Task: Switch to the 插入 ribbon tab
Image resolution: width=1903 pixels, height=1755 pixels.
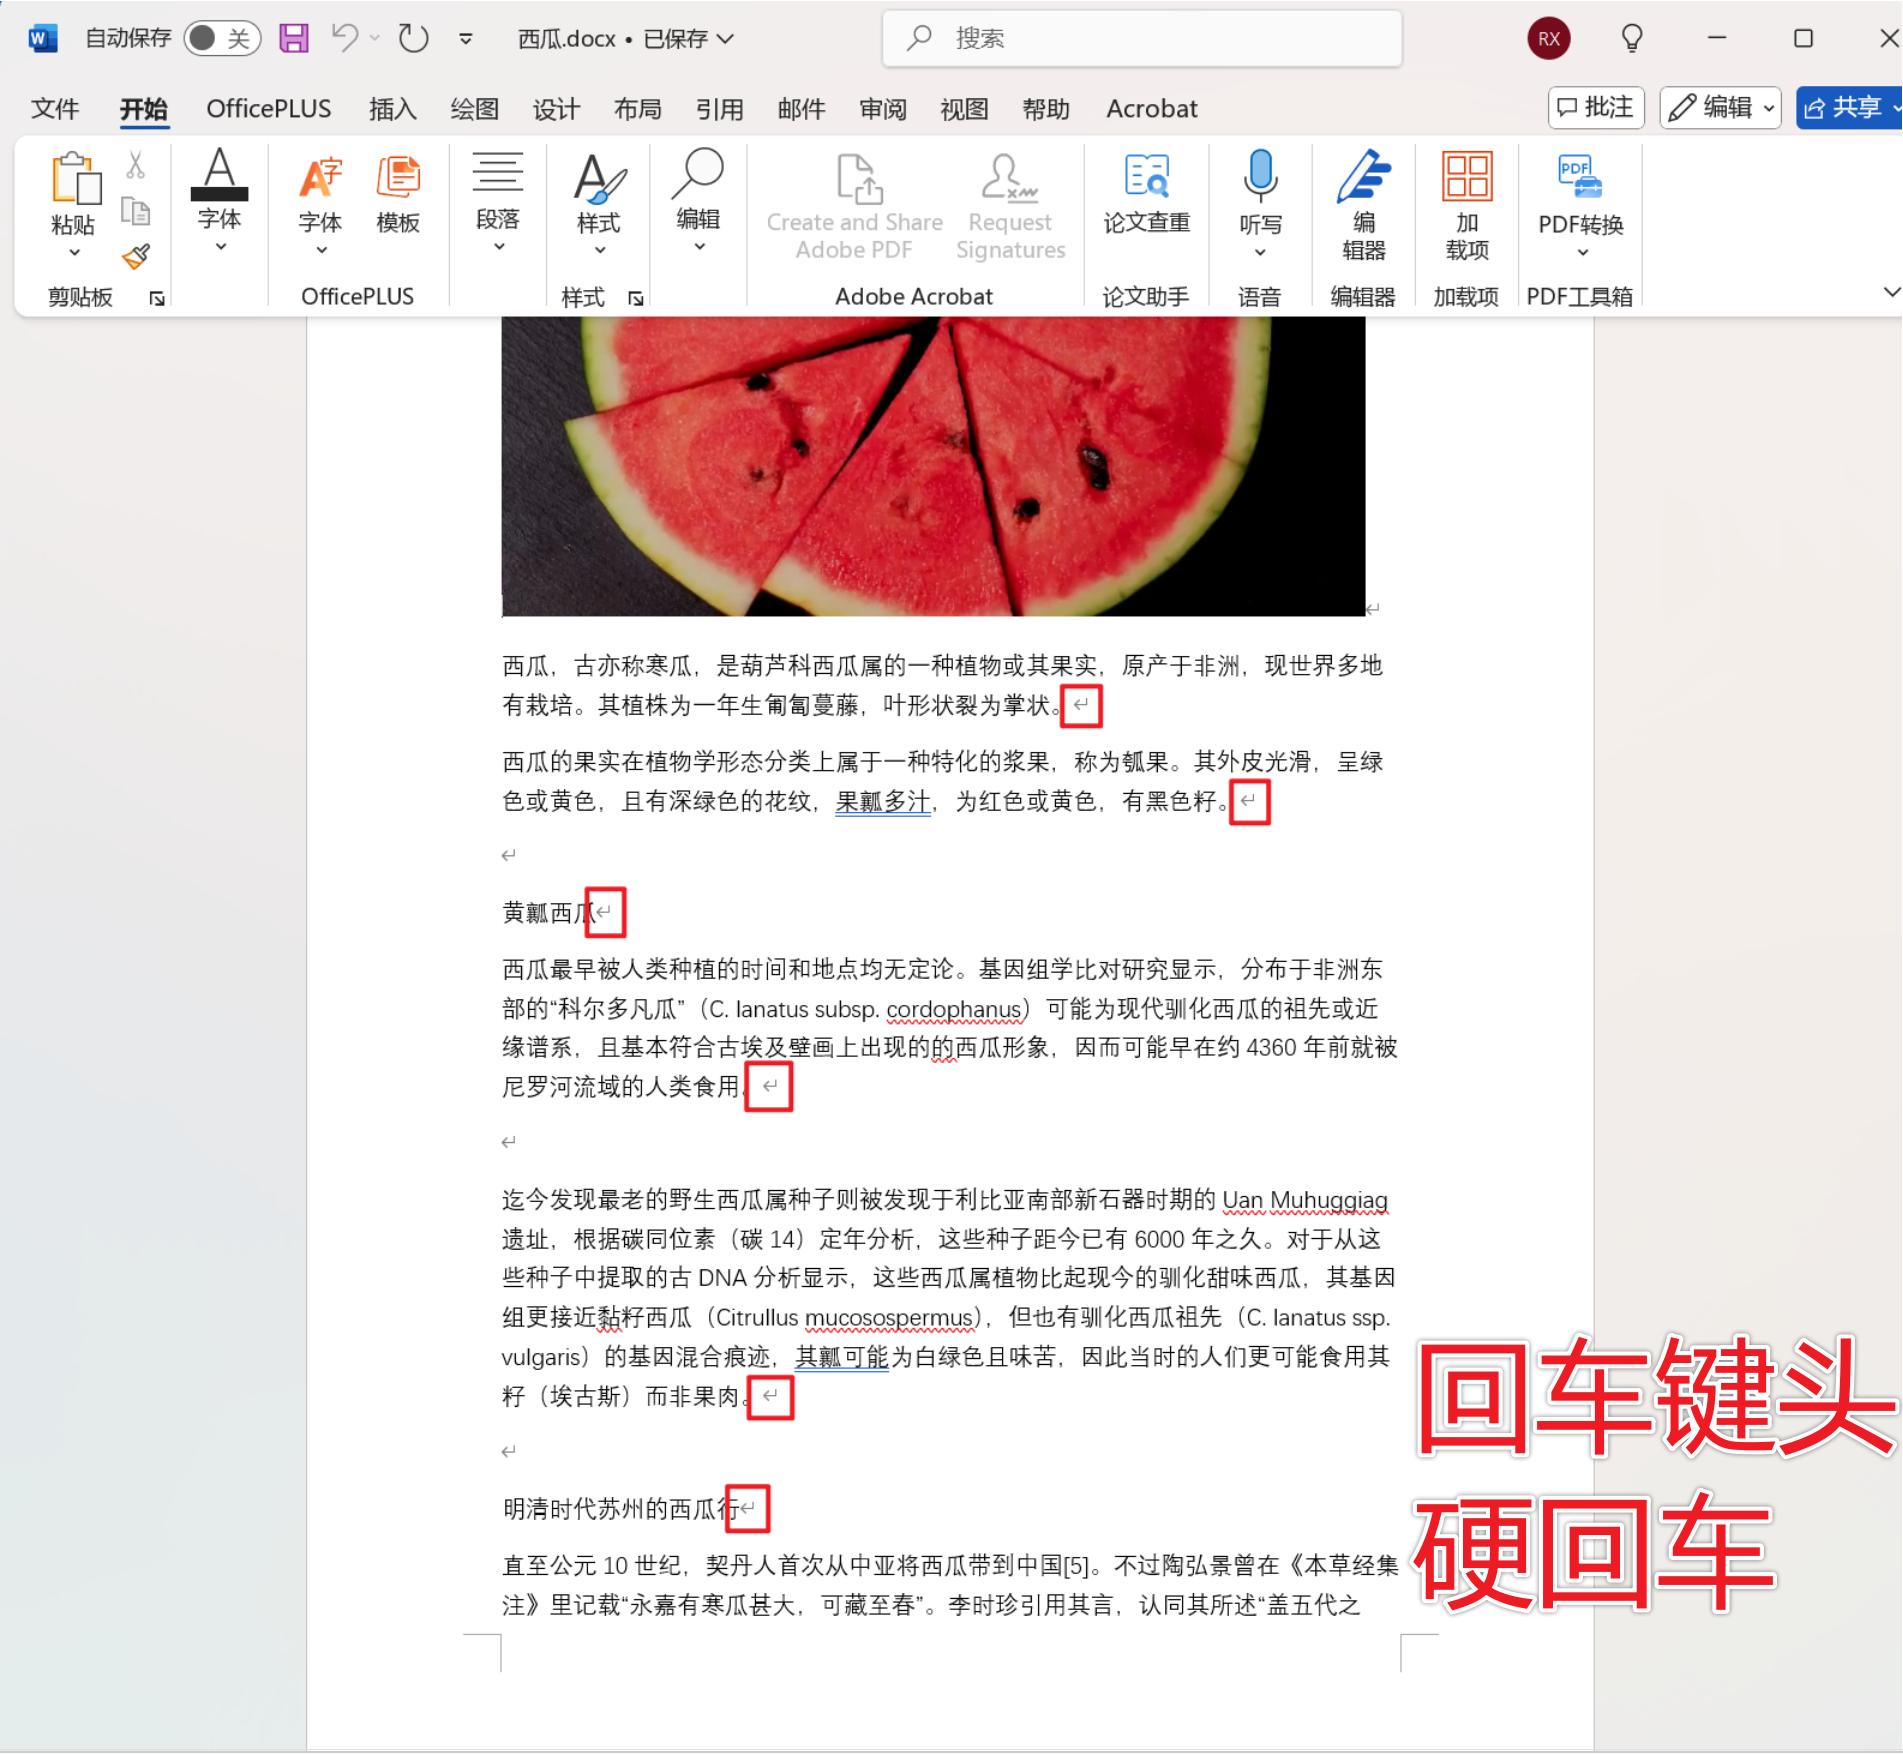Action: coord(392,108)
